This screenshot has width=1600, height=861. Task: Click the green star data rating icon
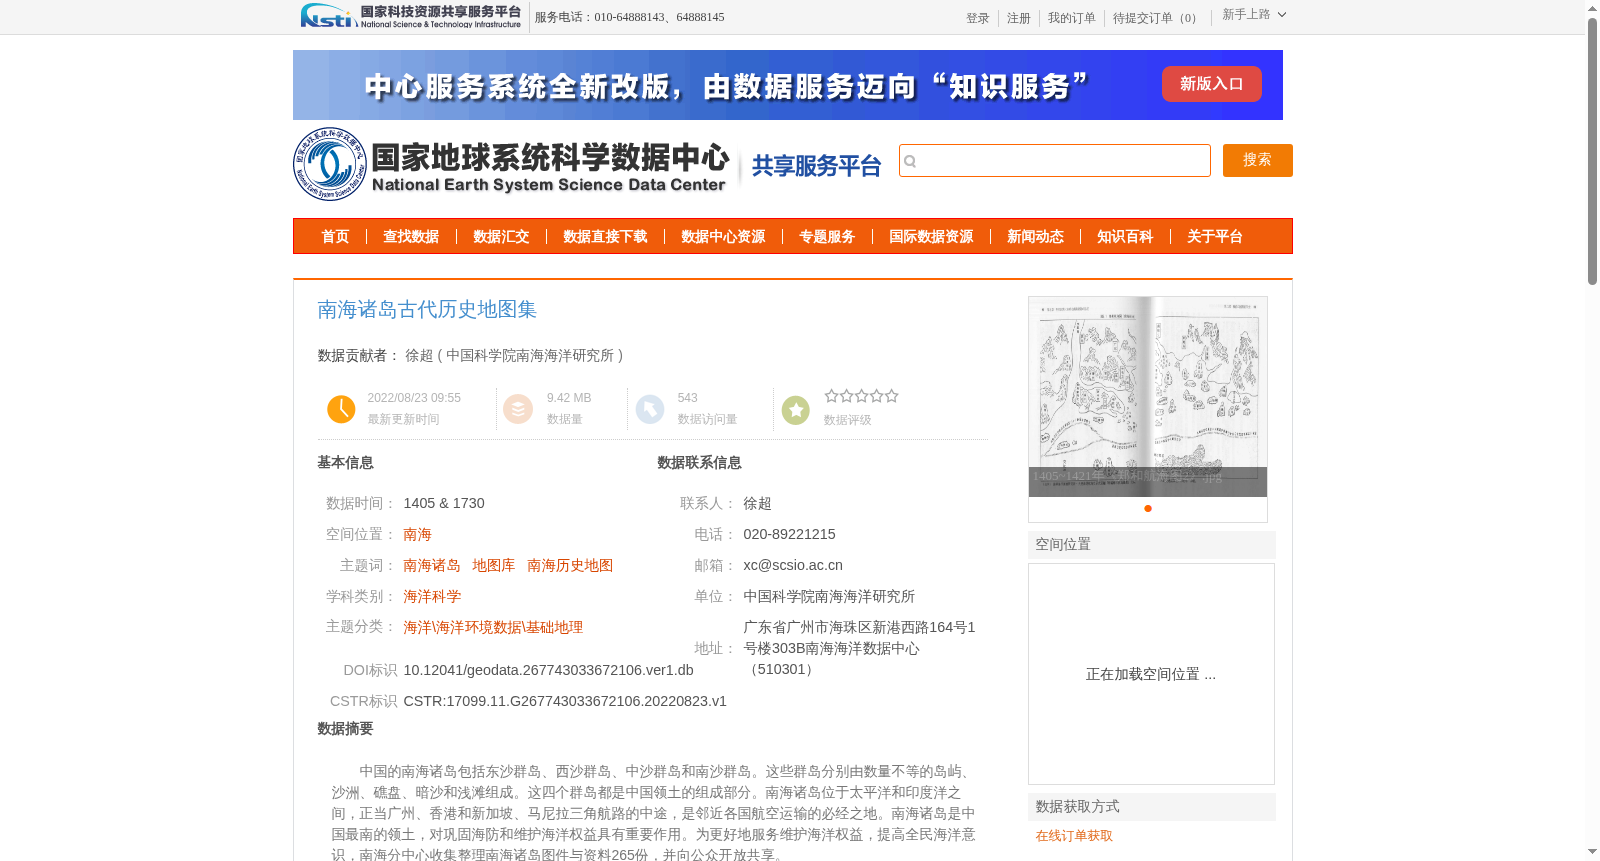pyautogui.click(x=796, y=410)
